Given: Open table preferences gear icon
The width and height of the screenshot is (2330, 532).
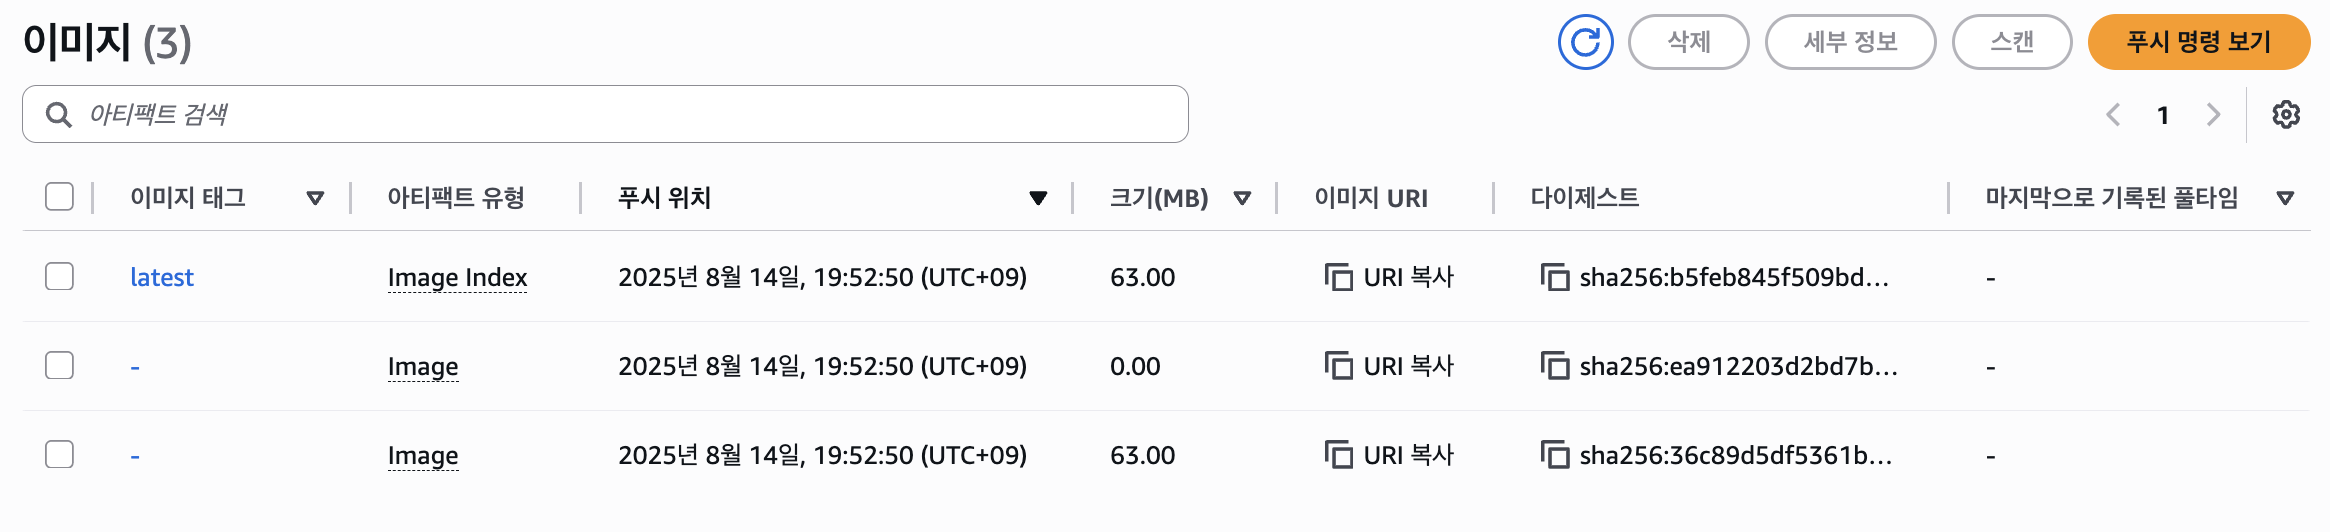Looking at the screenshot, I should 2286,115.
